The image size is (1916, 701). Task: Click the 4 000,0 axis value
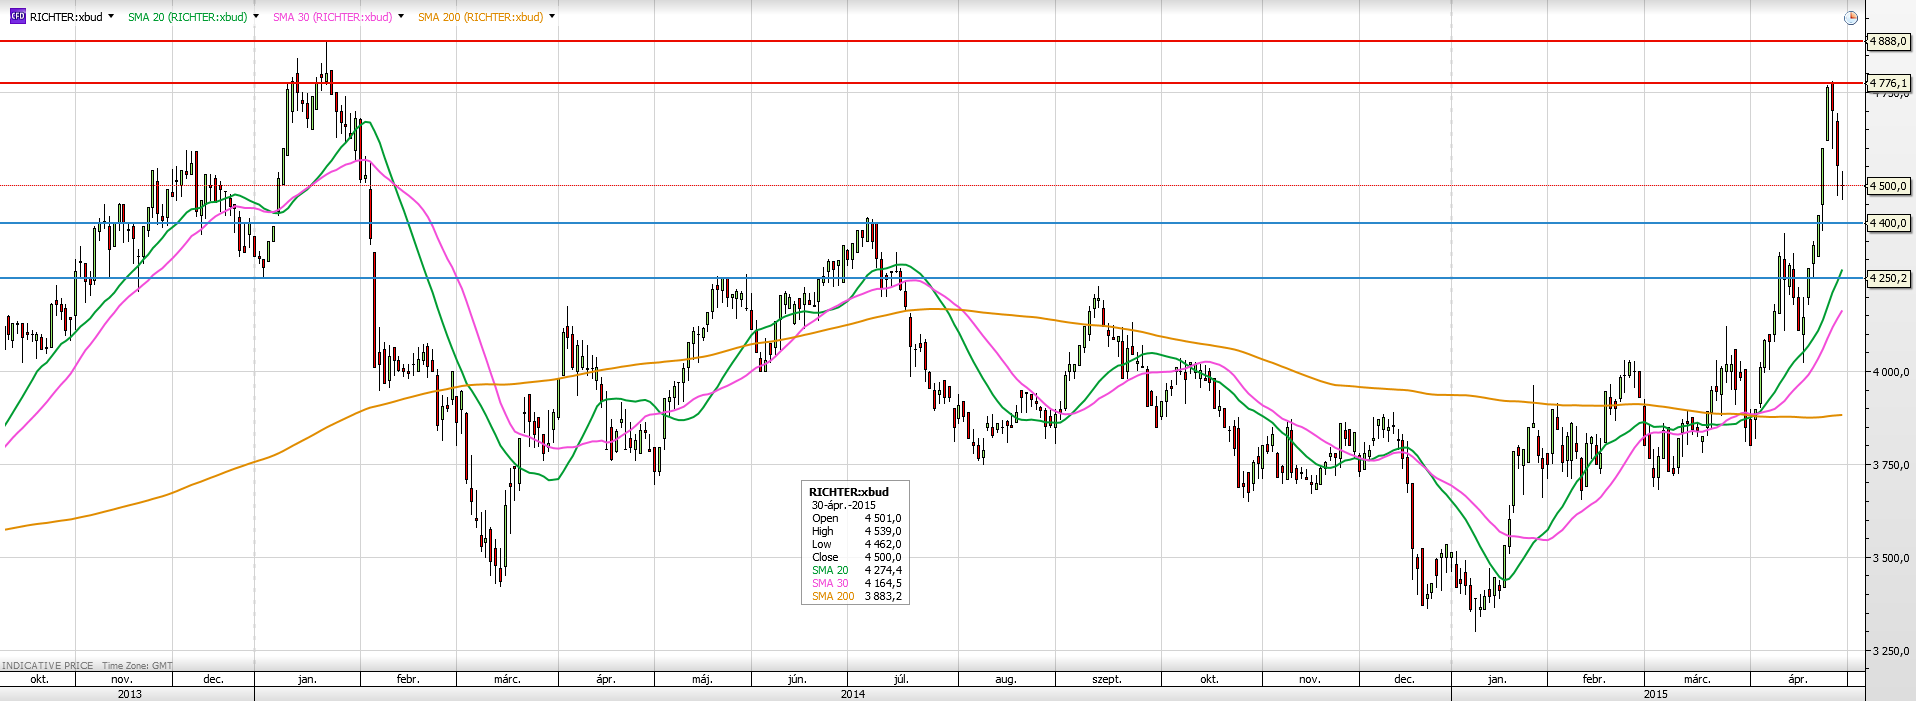[1890, 372]
